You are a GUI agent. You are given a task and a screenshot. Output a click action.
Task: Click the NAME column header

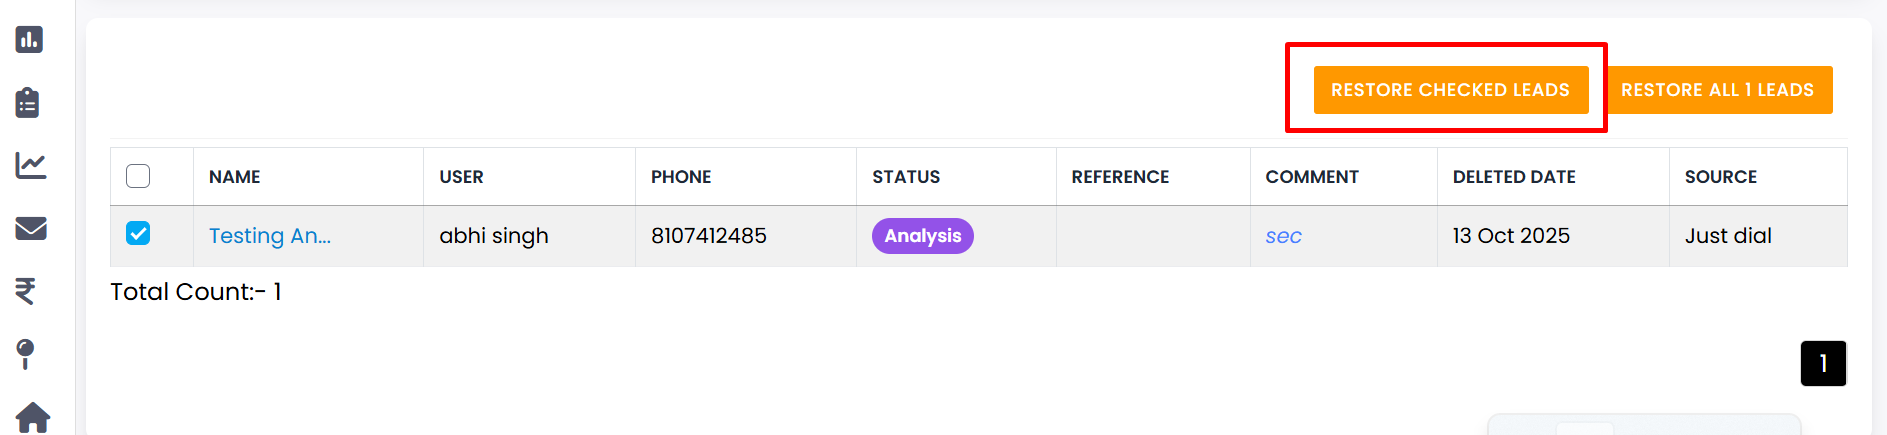pos(235,177)
